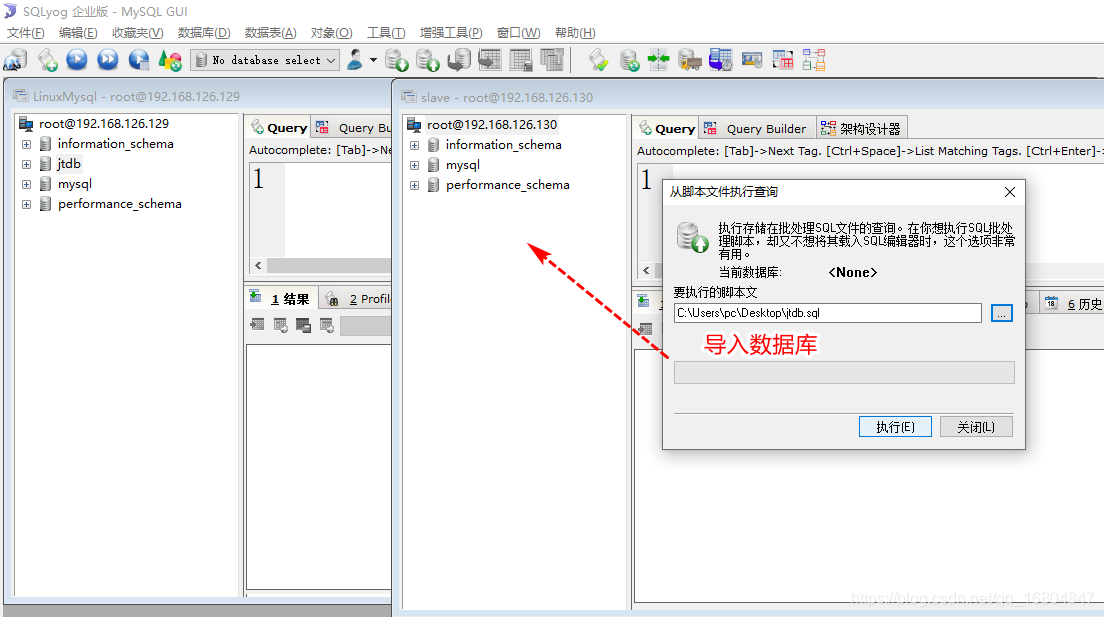Viewport: 1104px width, 617px height.
Task: Click Execute and Edit Resultset icon
Action: point(139,60)
